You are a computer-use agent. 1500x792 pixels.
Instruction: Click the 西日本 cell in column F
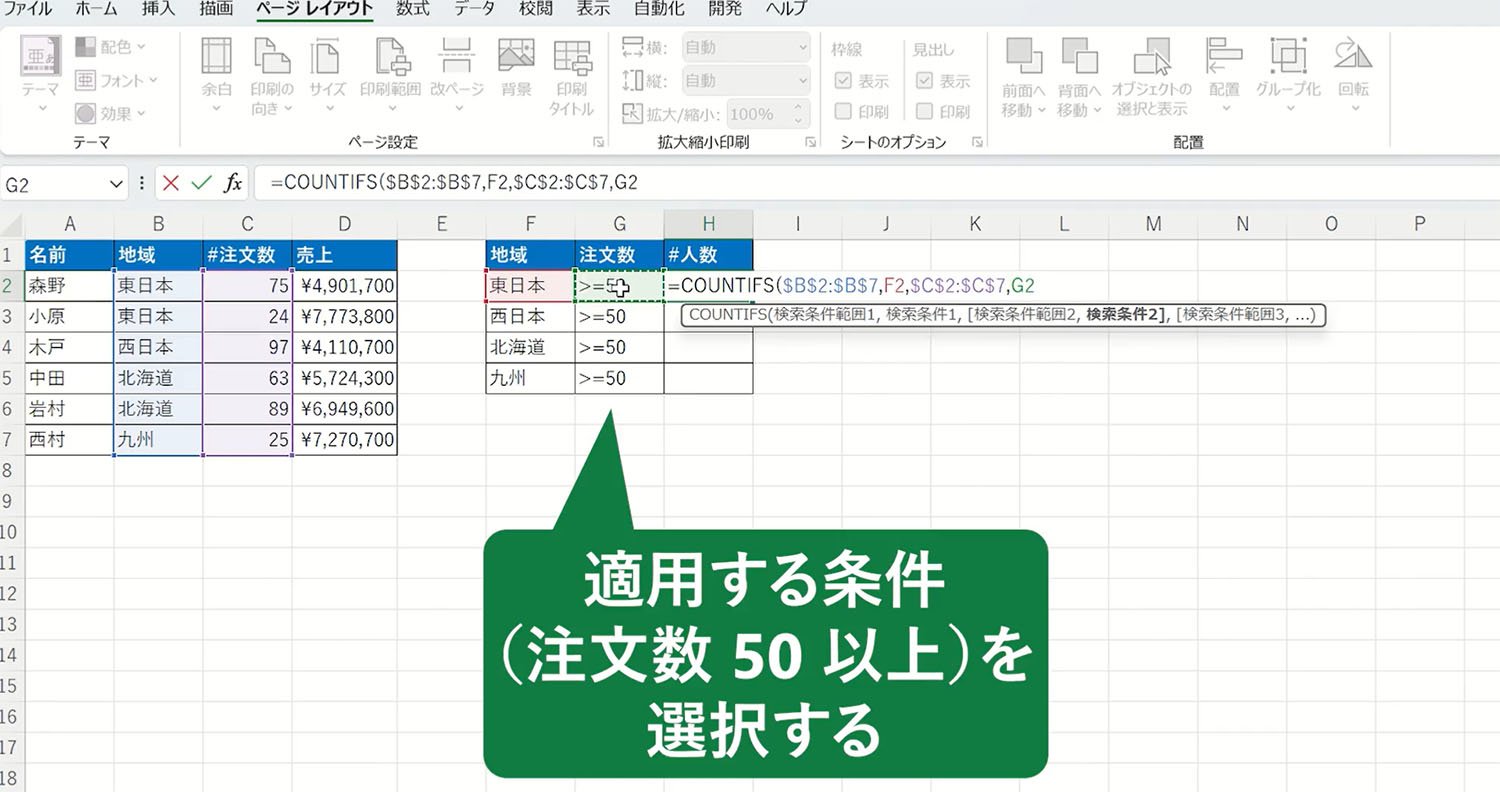530,316
